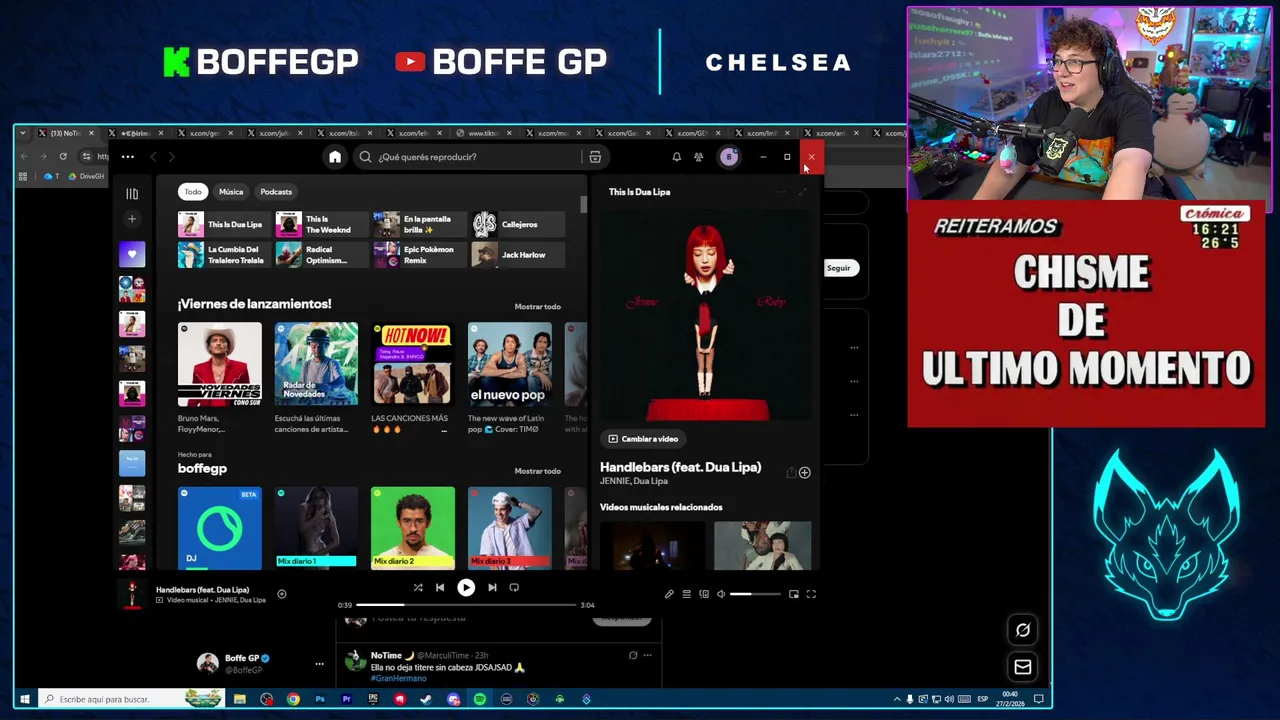Open Handlebars title in Now Playing panel
Screen dimensions: 1280x720
[680, 467]
